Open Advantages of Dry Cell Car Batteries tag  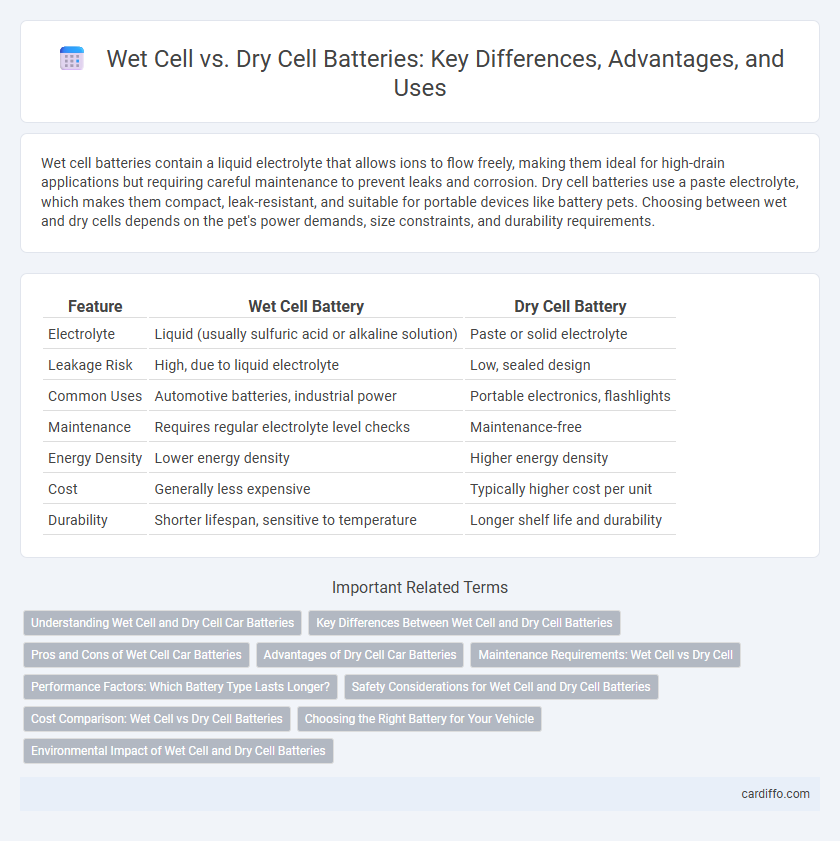pos(360,655)
